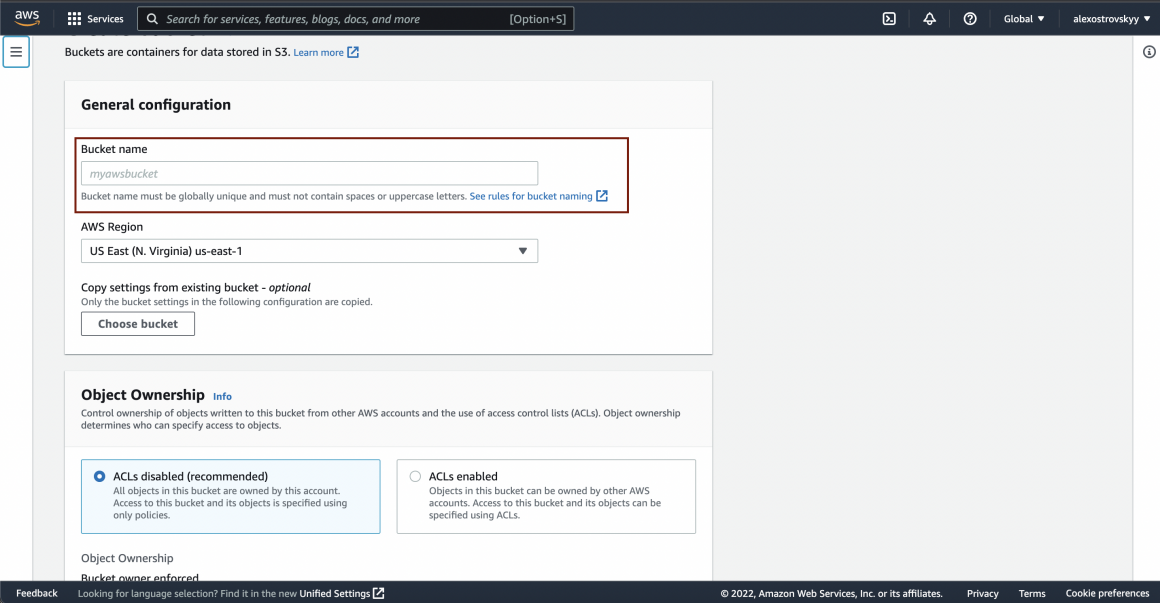The image size is (1160, 603).
Task: Focus the top services search bar
Action: (355, 19)
